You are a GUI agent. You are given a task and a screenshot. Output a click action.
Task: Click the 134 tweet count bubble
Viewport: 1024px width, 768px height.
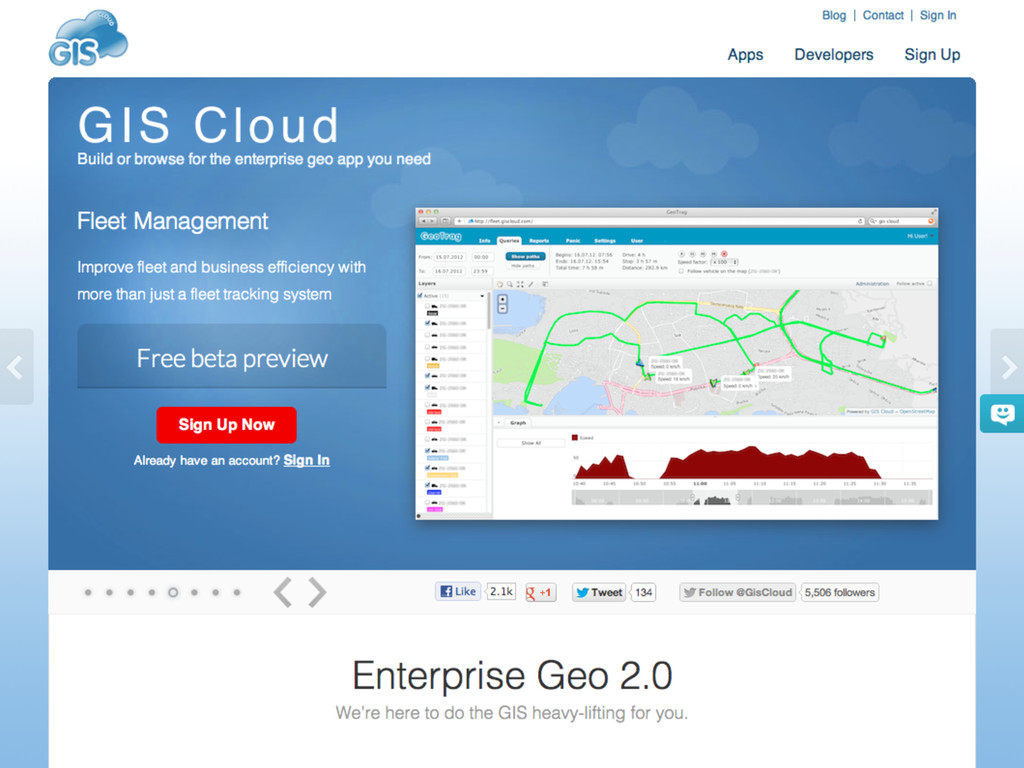point(643,592)
